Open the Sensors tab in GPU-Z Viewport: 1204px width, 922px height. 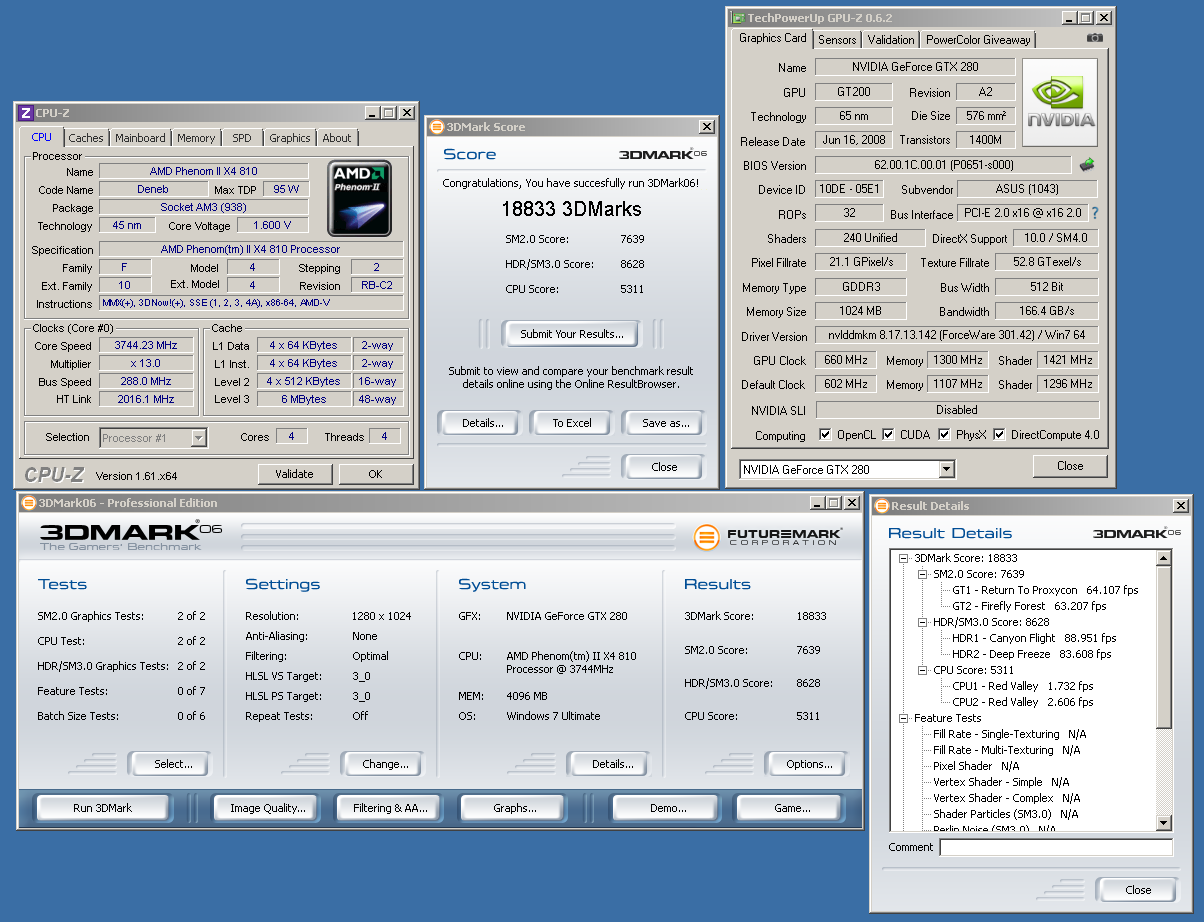pos(837,40)
